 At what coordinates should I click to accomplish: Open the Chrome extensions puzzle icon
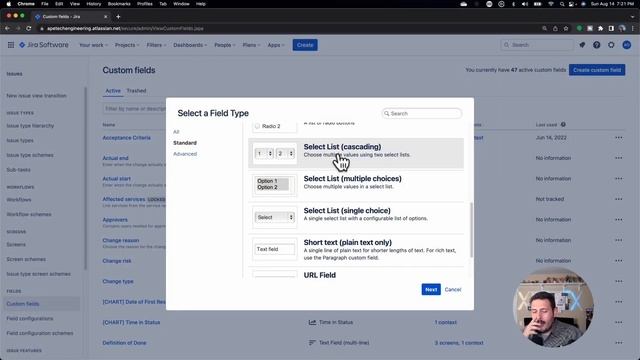pyautogui.click(x=600, y=29)
